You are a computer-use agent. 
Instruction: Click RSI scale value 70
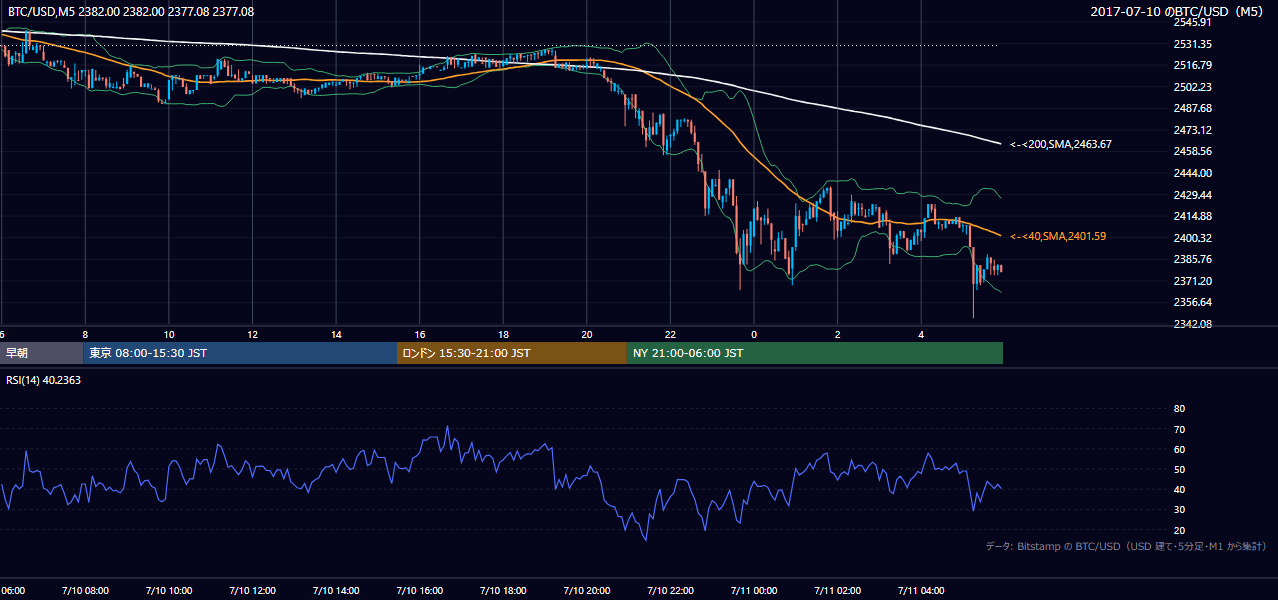point(1179,429)
